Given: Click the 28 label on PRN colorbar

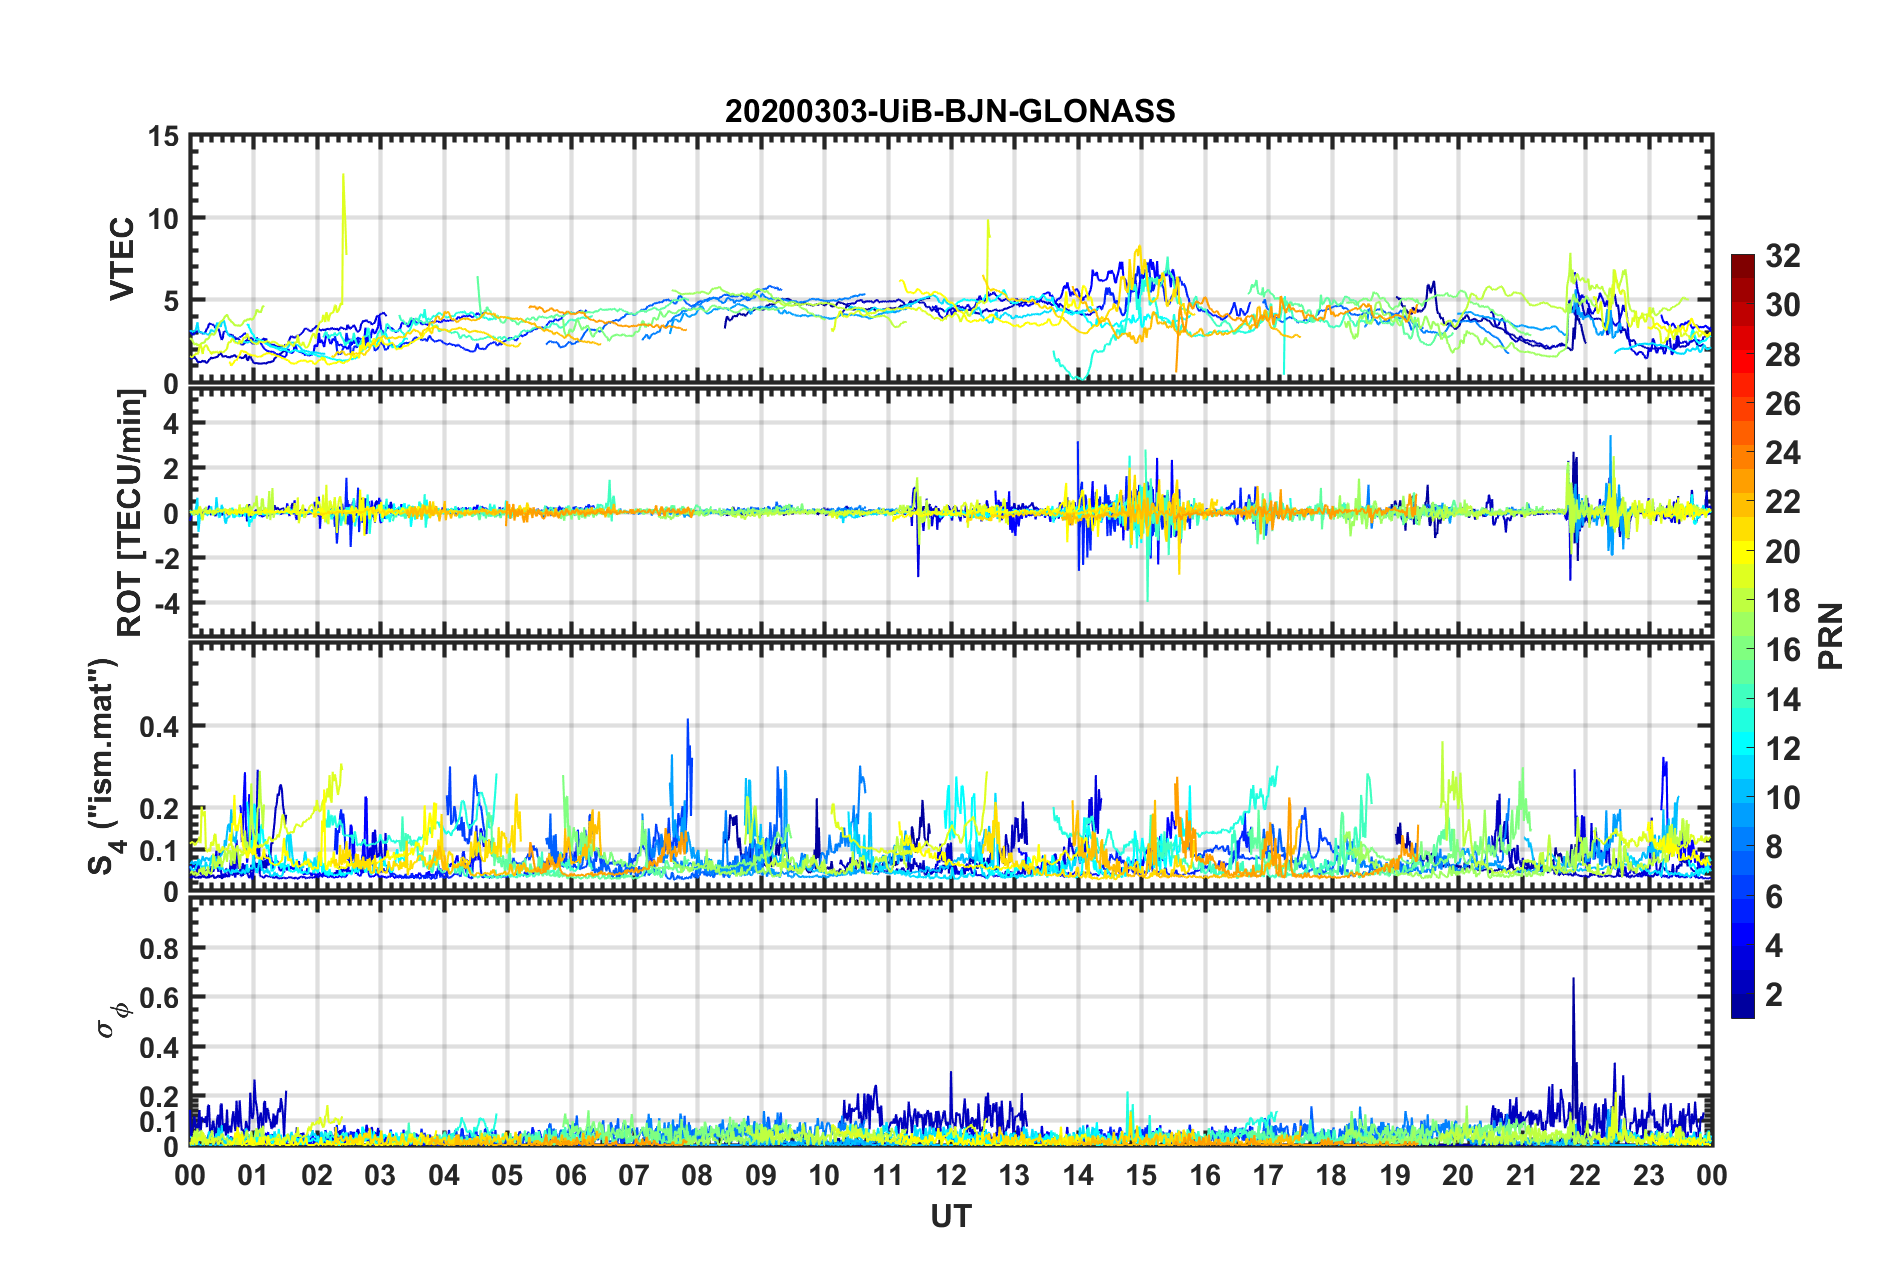Looking at the screenshot, I should coord(1783,355).
